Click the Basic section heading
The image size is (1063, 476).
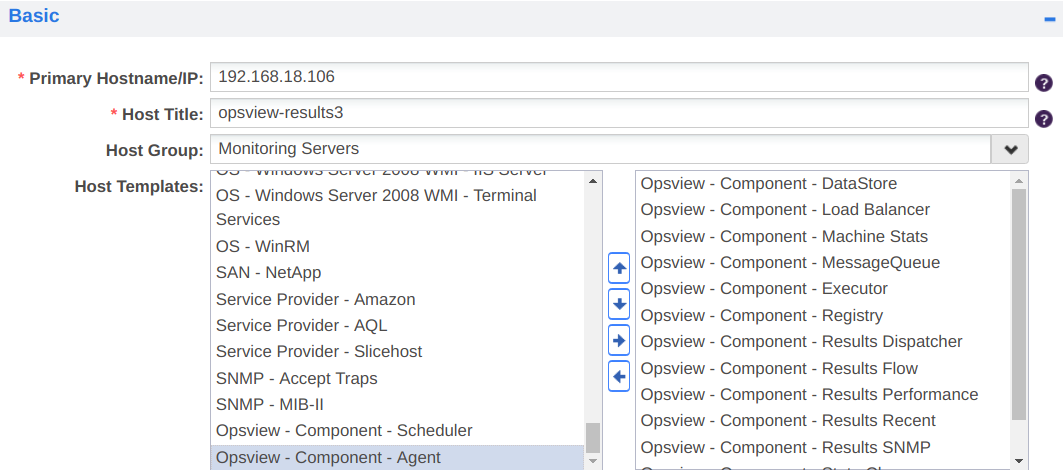pos(34,16)
